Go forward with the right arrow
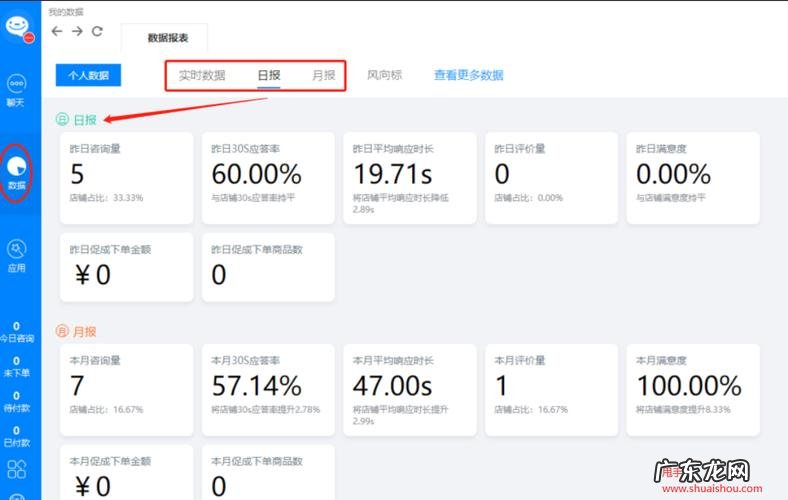 point(77,31)
